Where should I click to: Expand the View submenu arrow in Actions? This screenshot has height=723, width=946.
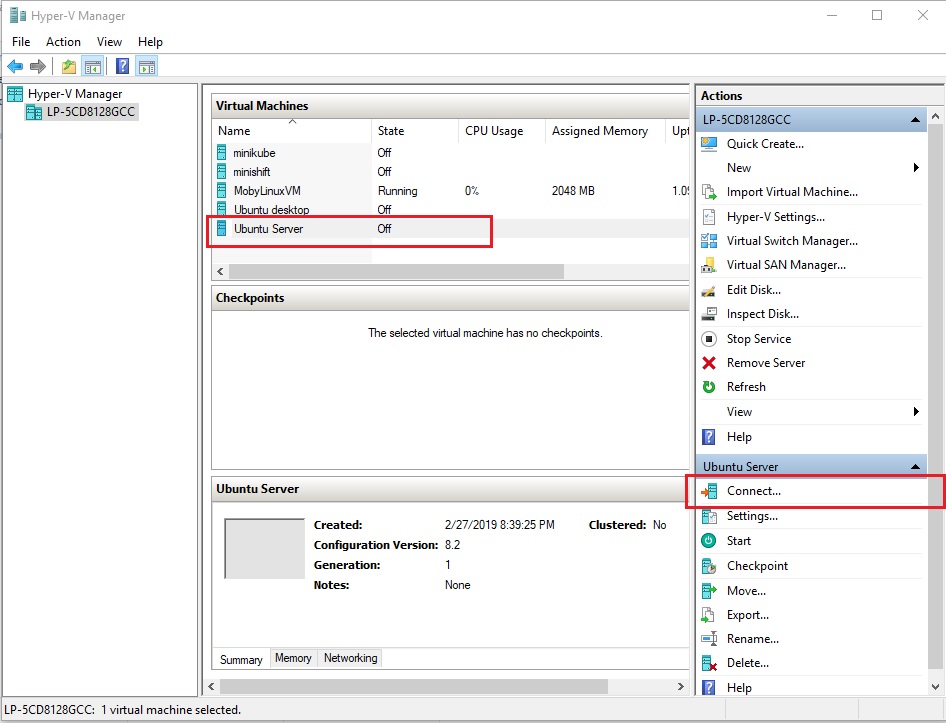point(916,412)
